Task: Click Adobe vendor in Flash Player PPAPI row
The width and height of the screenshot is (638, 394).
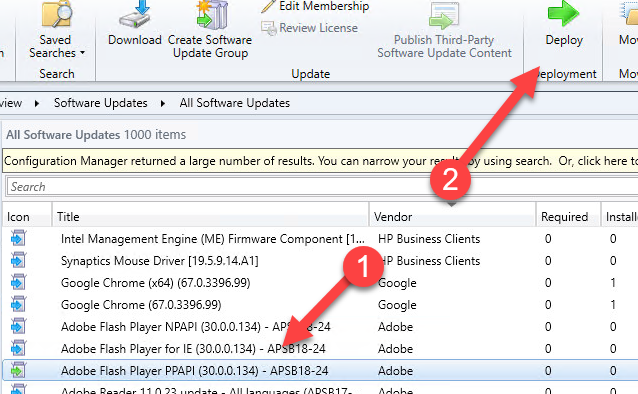Action: [x=395, y=371]
